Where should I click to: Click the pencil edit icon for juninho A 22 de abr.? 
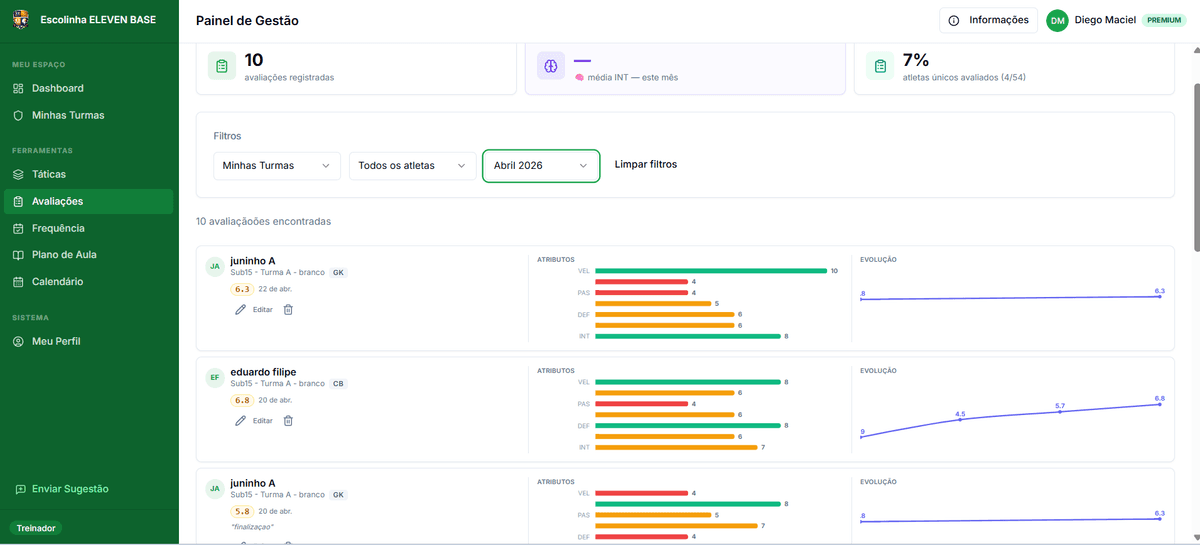240,310
